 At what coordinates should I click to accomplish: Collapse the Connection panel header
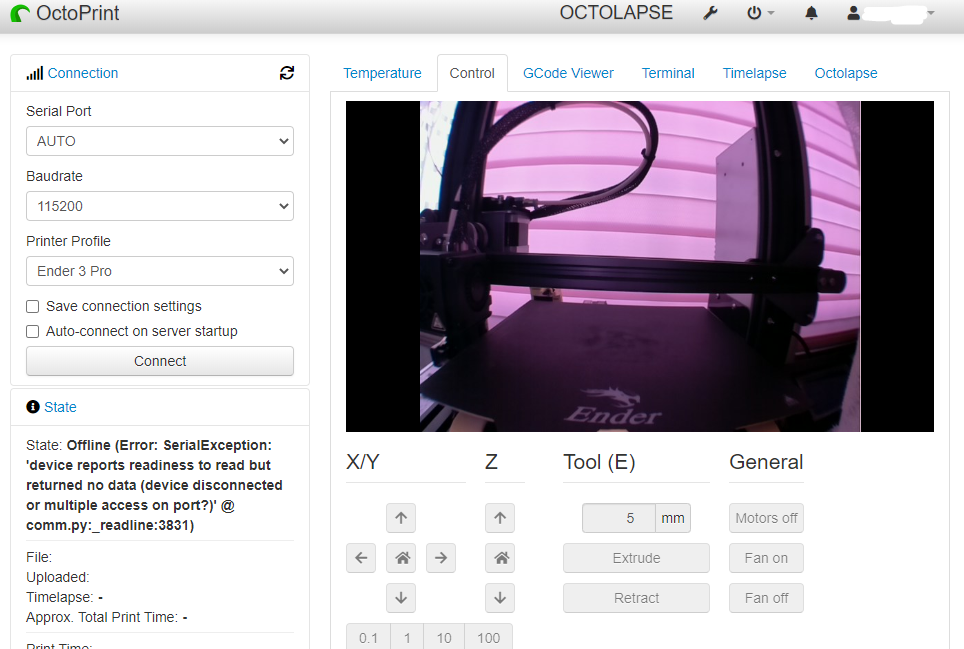coord(82,73)
